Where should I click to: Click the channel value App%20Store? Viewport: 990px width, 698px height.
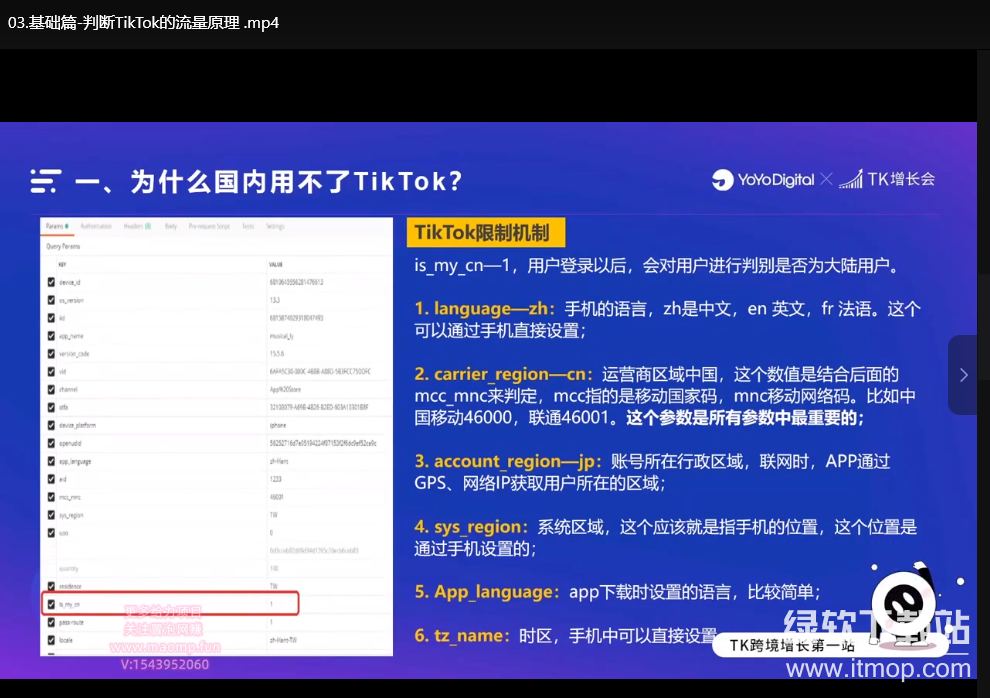pyautogui.click(x=285, y=389)
